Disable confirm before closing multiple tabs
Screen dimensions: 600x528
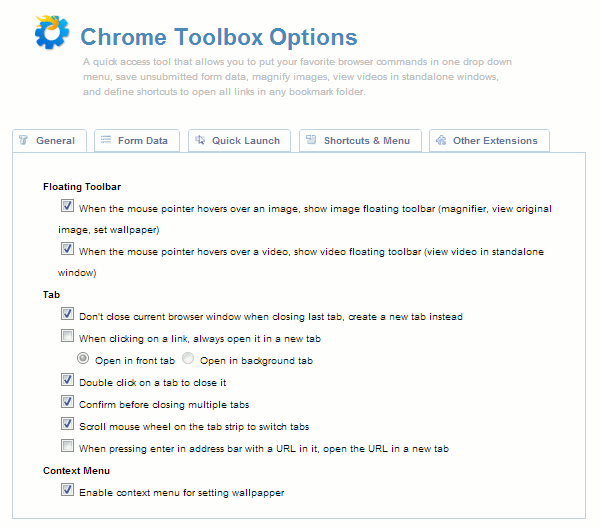click(x=67, y=404)
